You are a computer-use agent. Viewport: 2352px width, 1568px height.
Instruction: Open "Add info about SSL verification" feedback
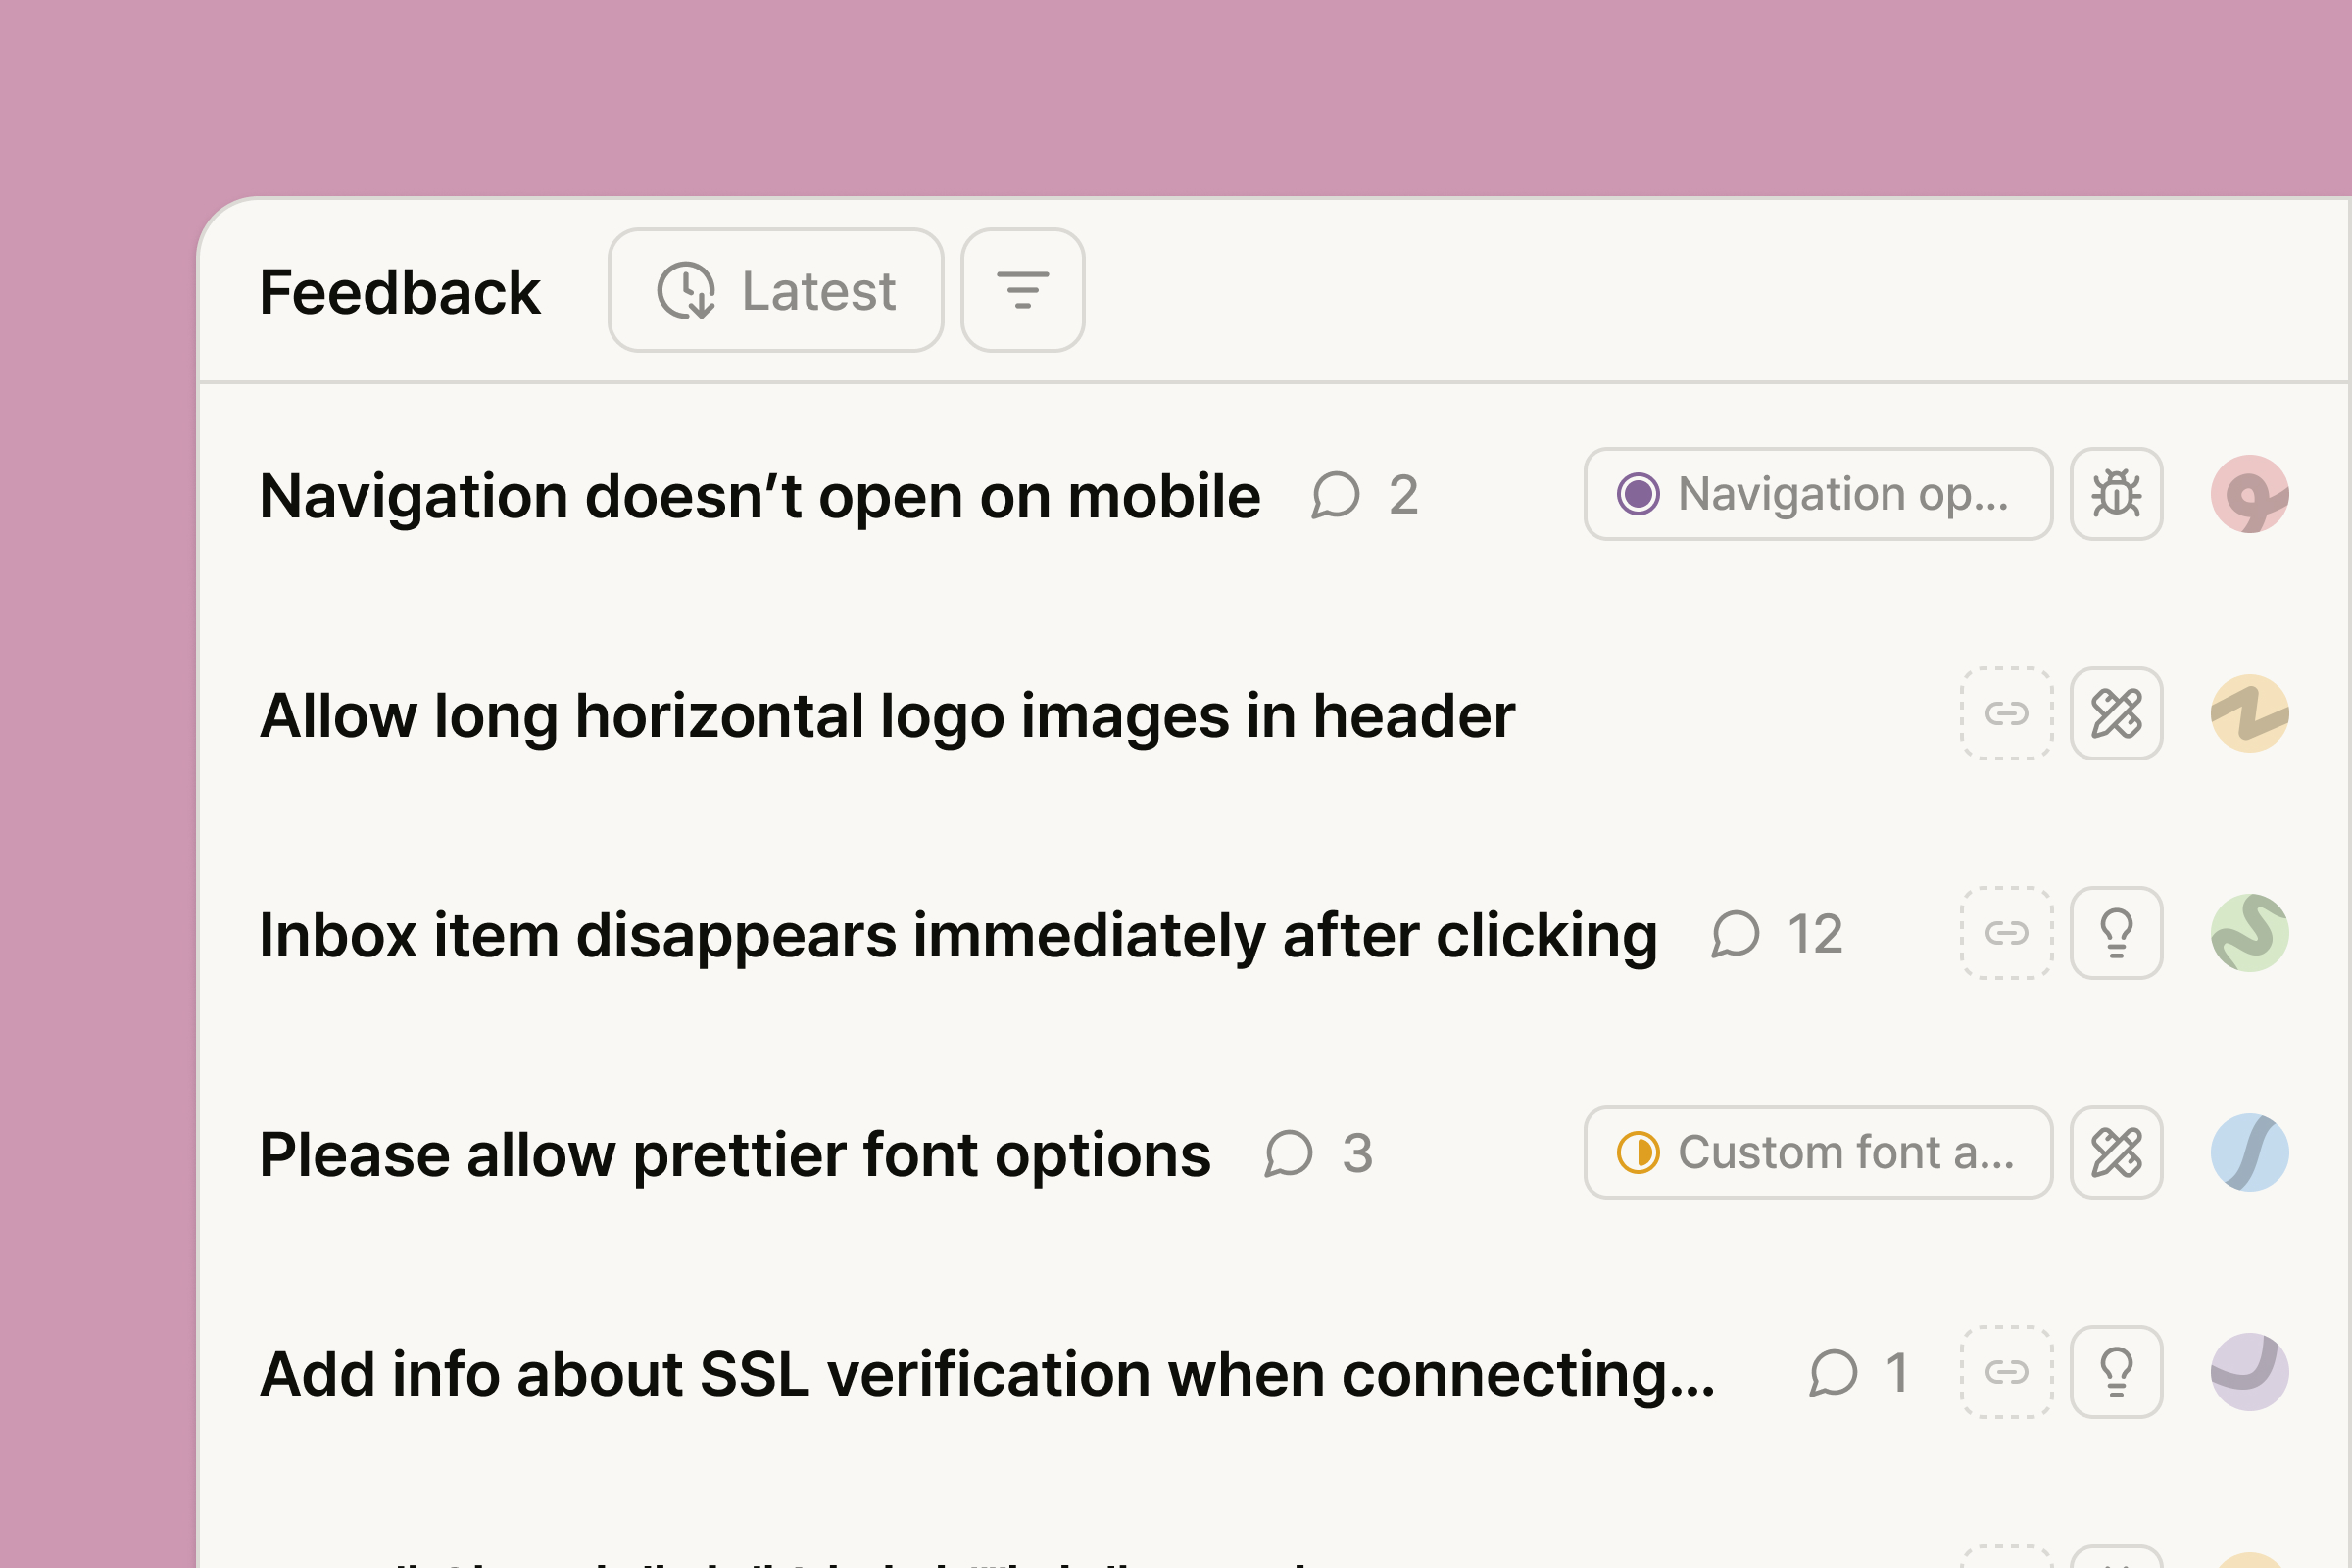click(987, 1374)
